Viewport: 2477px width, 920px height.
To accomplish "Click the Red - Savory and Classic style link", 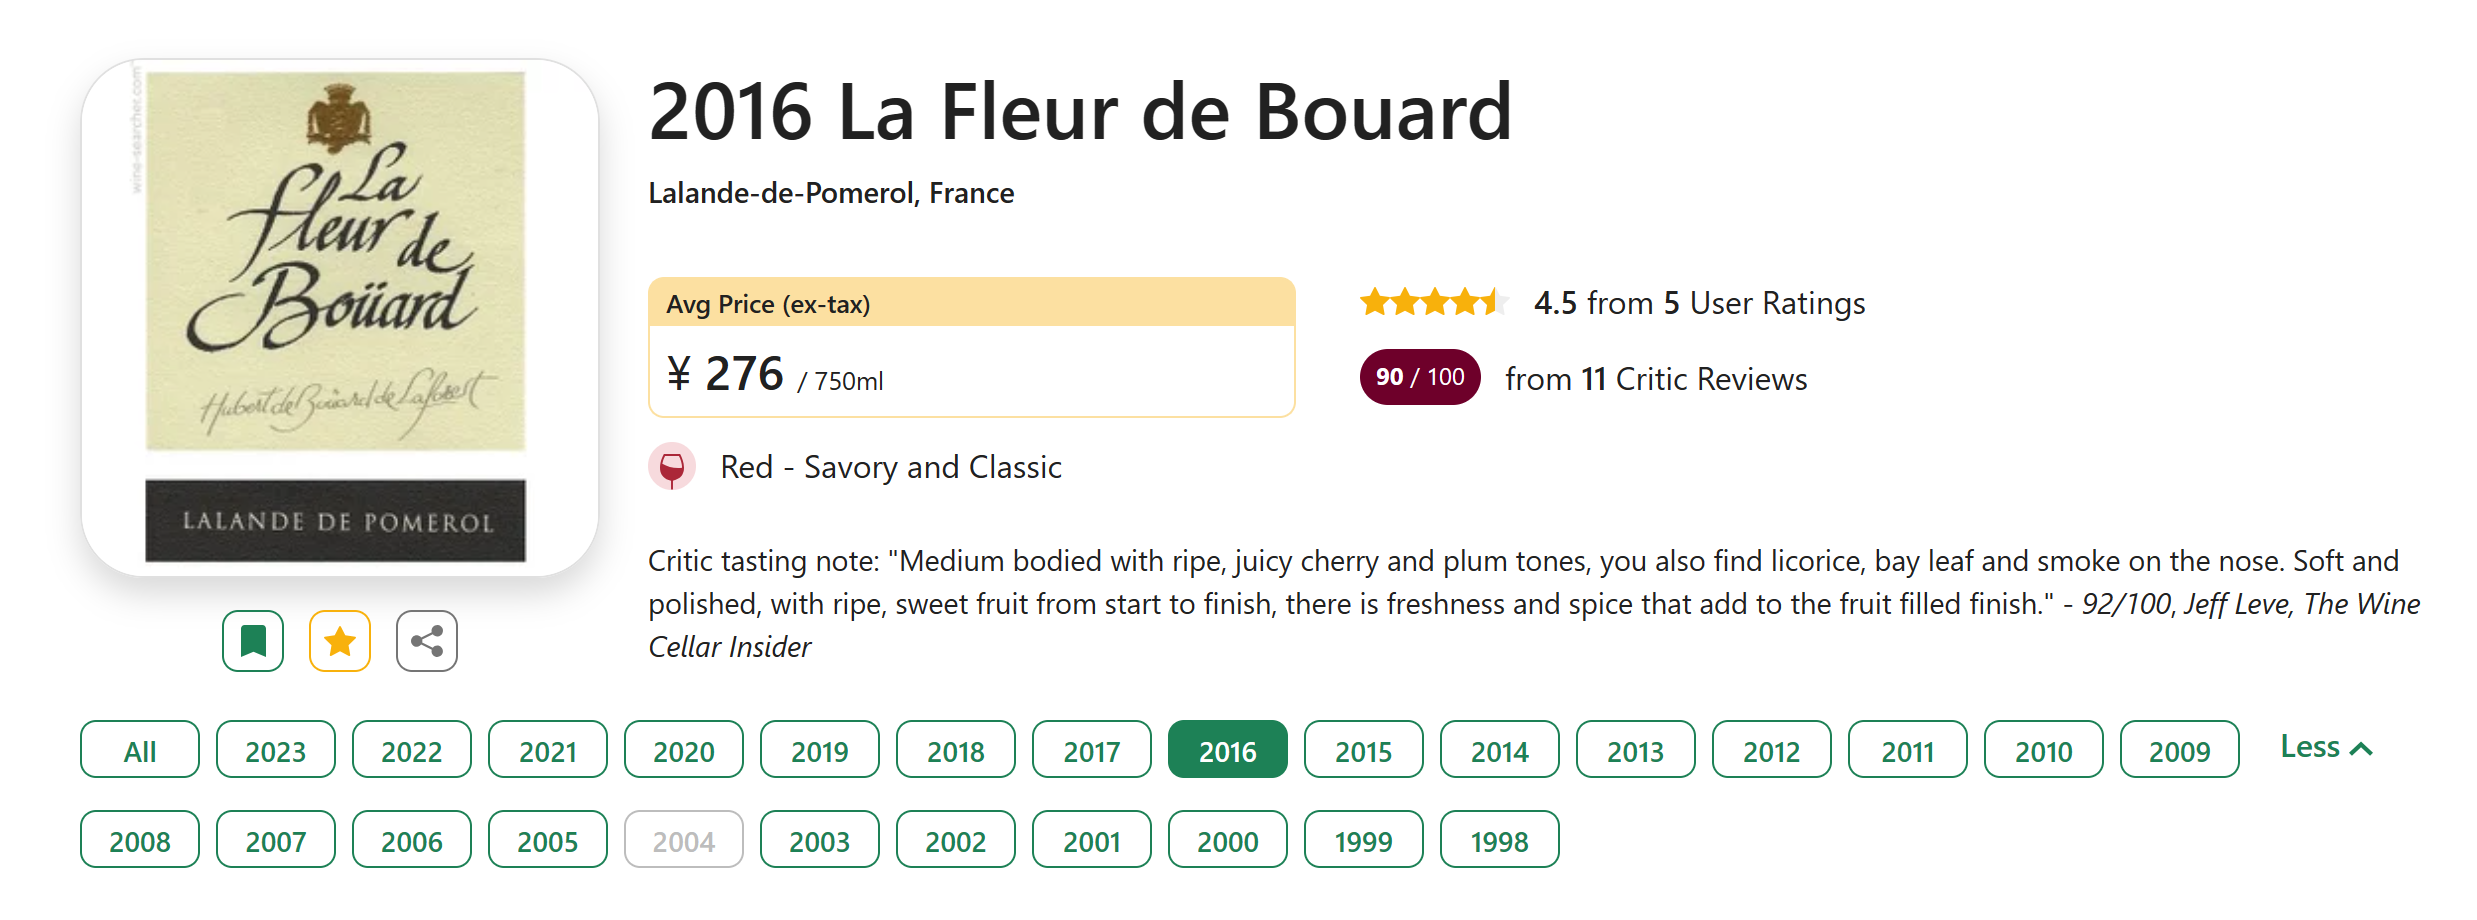I will 891,467.
